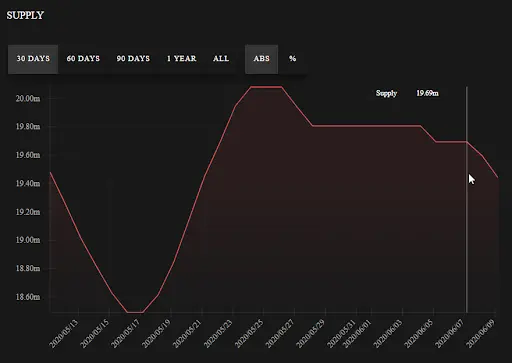The height and width of the screenshot is (363, 512).
Task: Switch to the % display mode
Action: click(292, 59)
